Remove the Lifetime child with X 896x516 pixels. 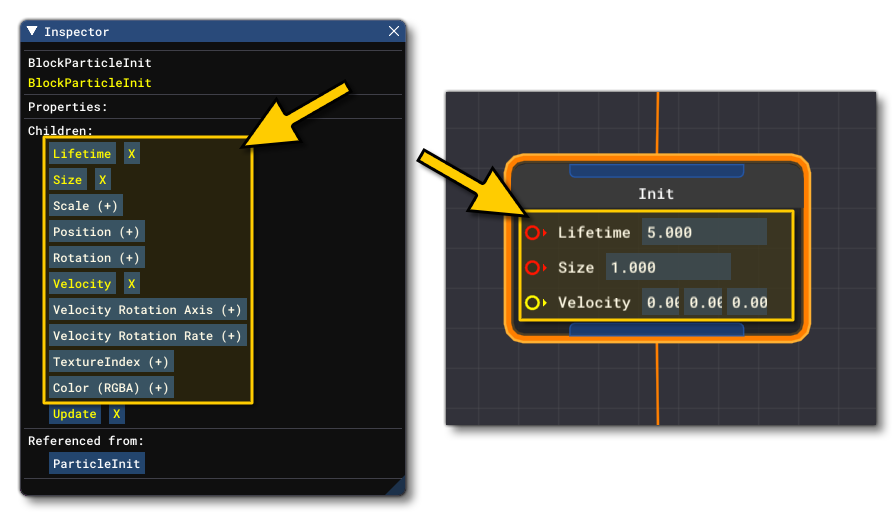[132, 154]
